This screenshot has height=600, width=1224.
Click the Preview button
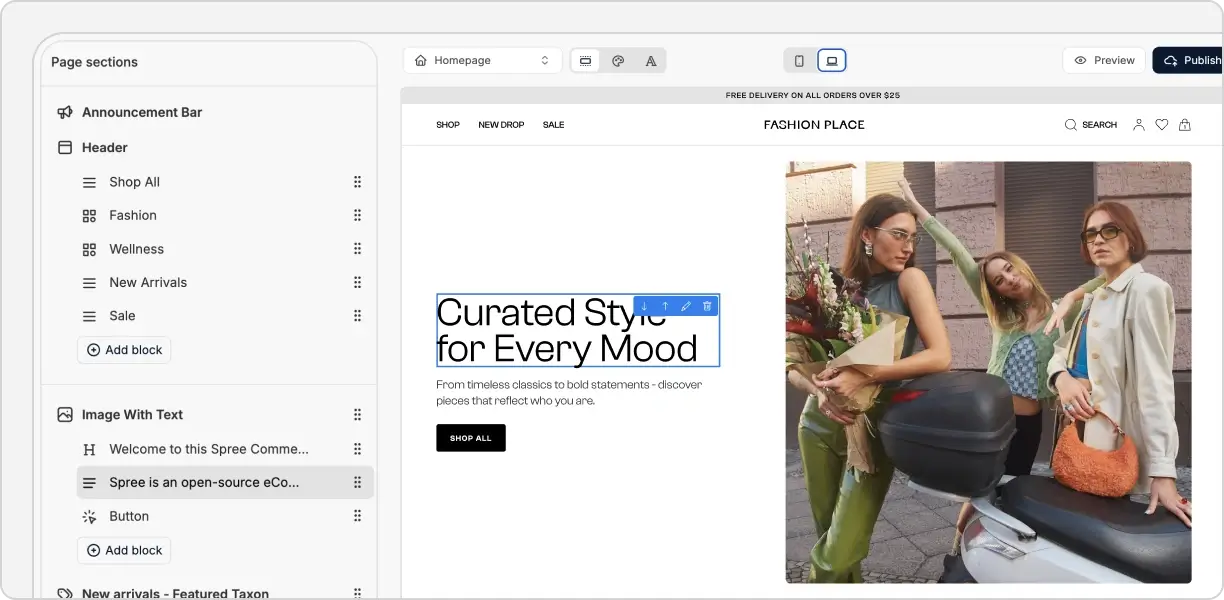(1104, 60)
